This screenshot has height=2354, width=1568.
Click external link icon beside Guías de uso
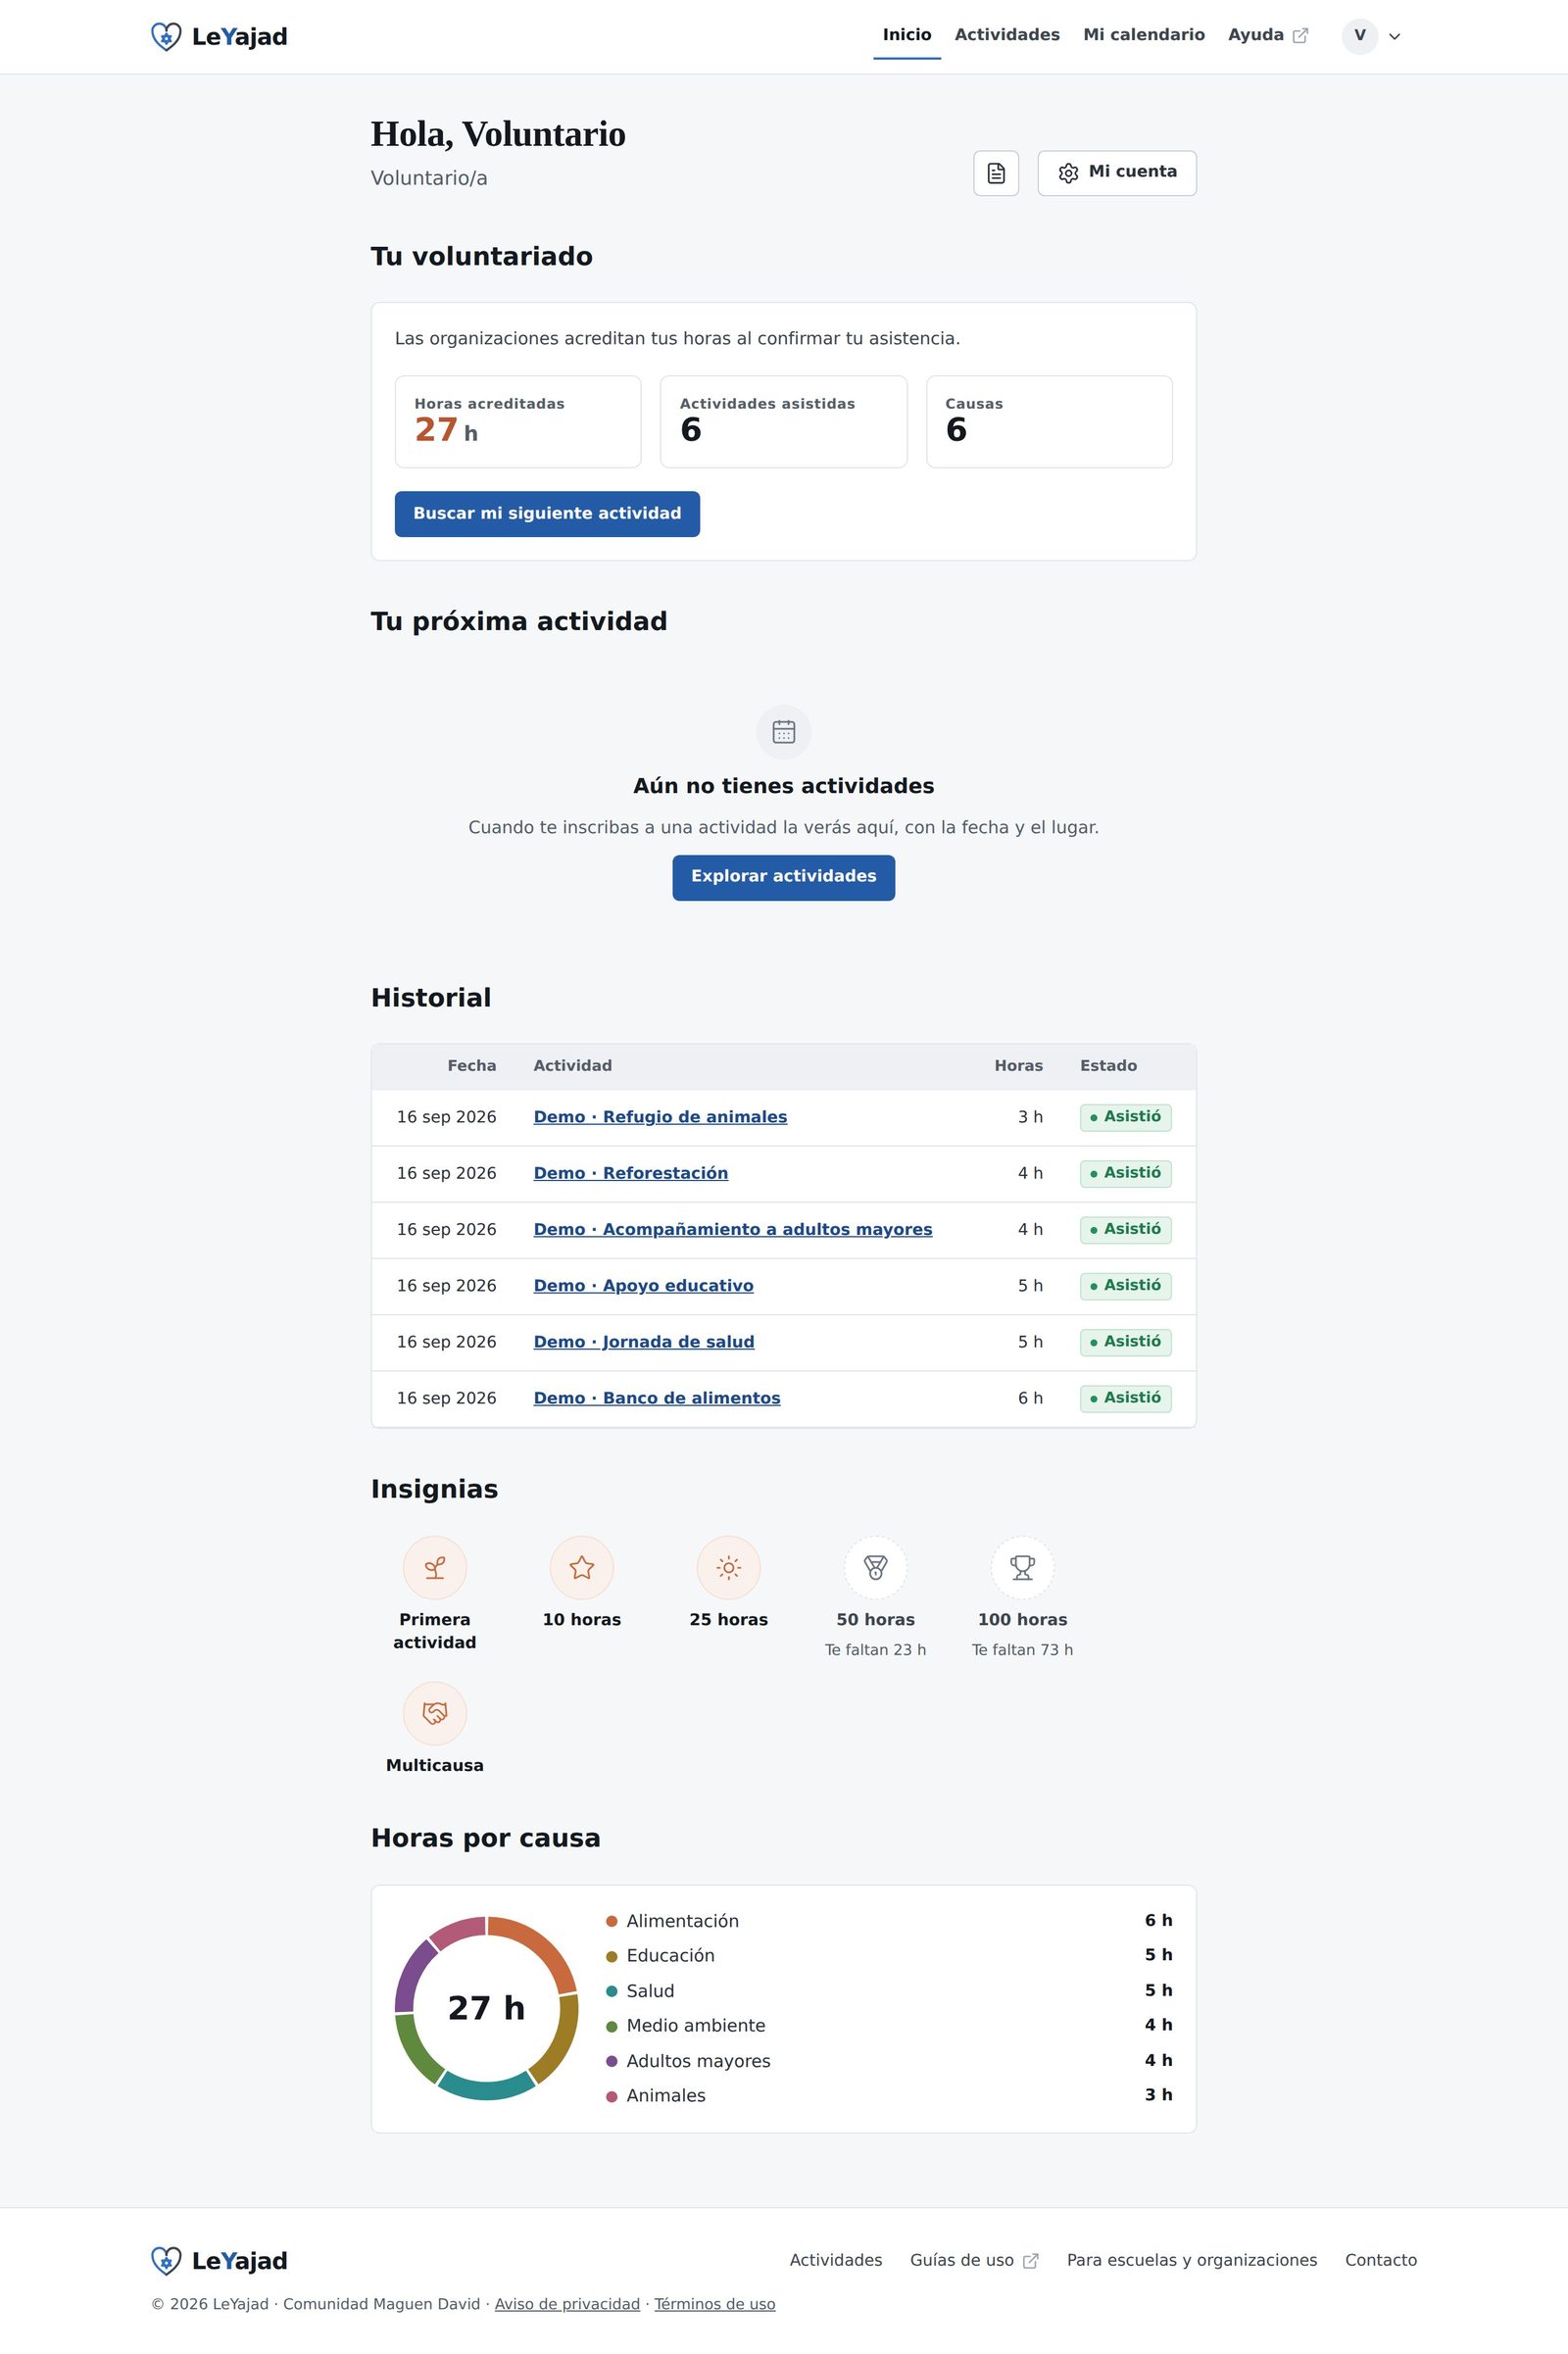pyautogui.click(x=1030, y=2261)
